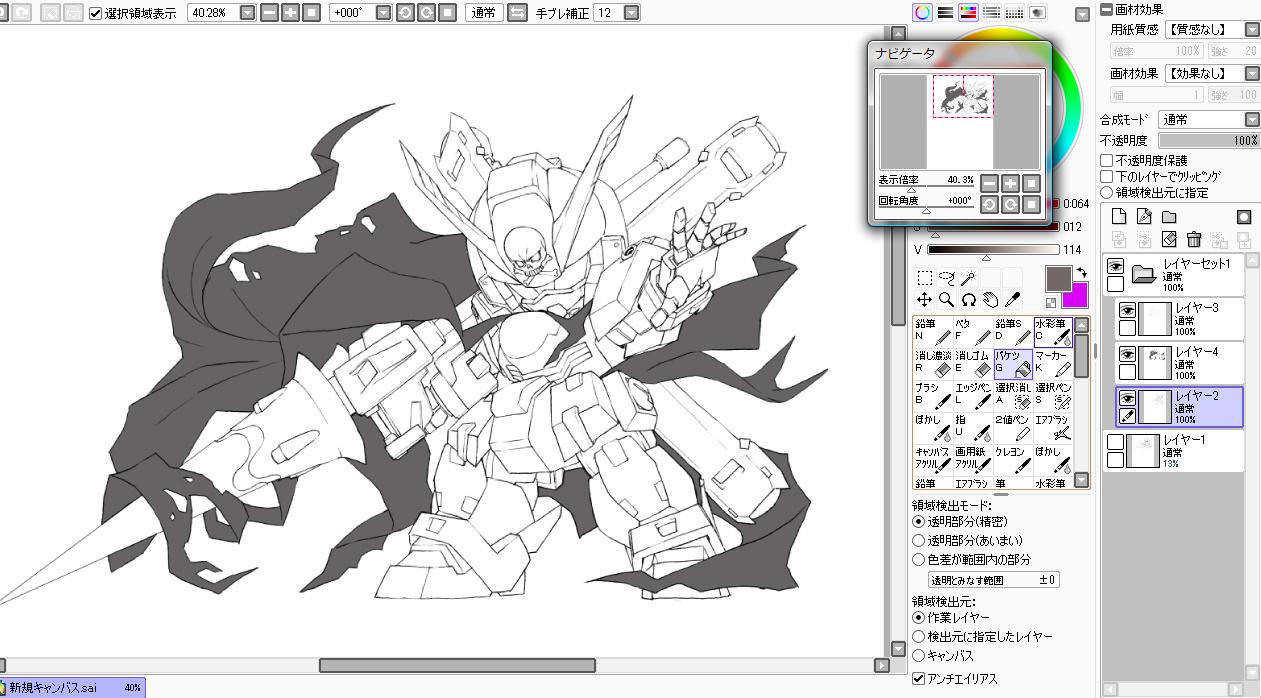Screen dimensions: 1261x698
Task: Zoom out with toolbar minus button
Action: (269, 13)
